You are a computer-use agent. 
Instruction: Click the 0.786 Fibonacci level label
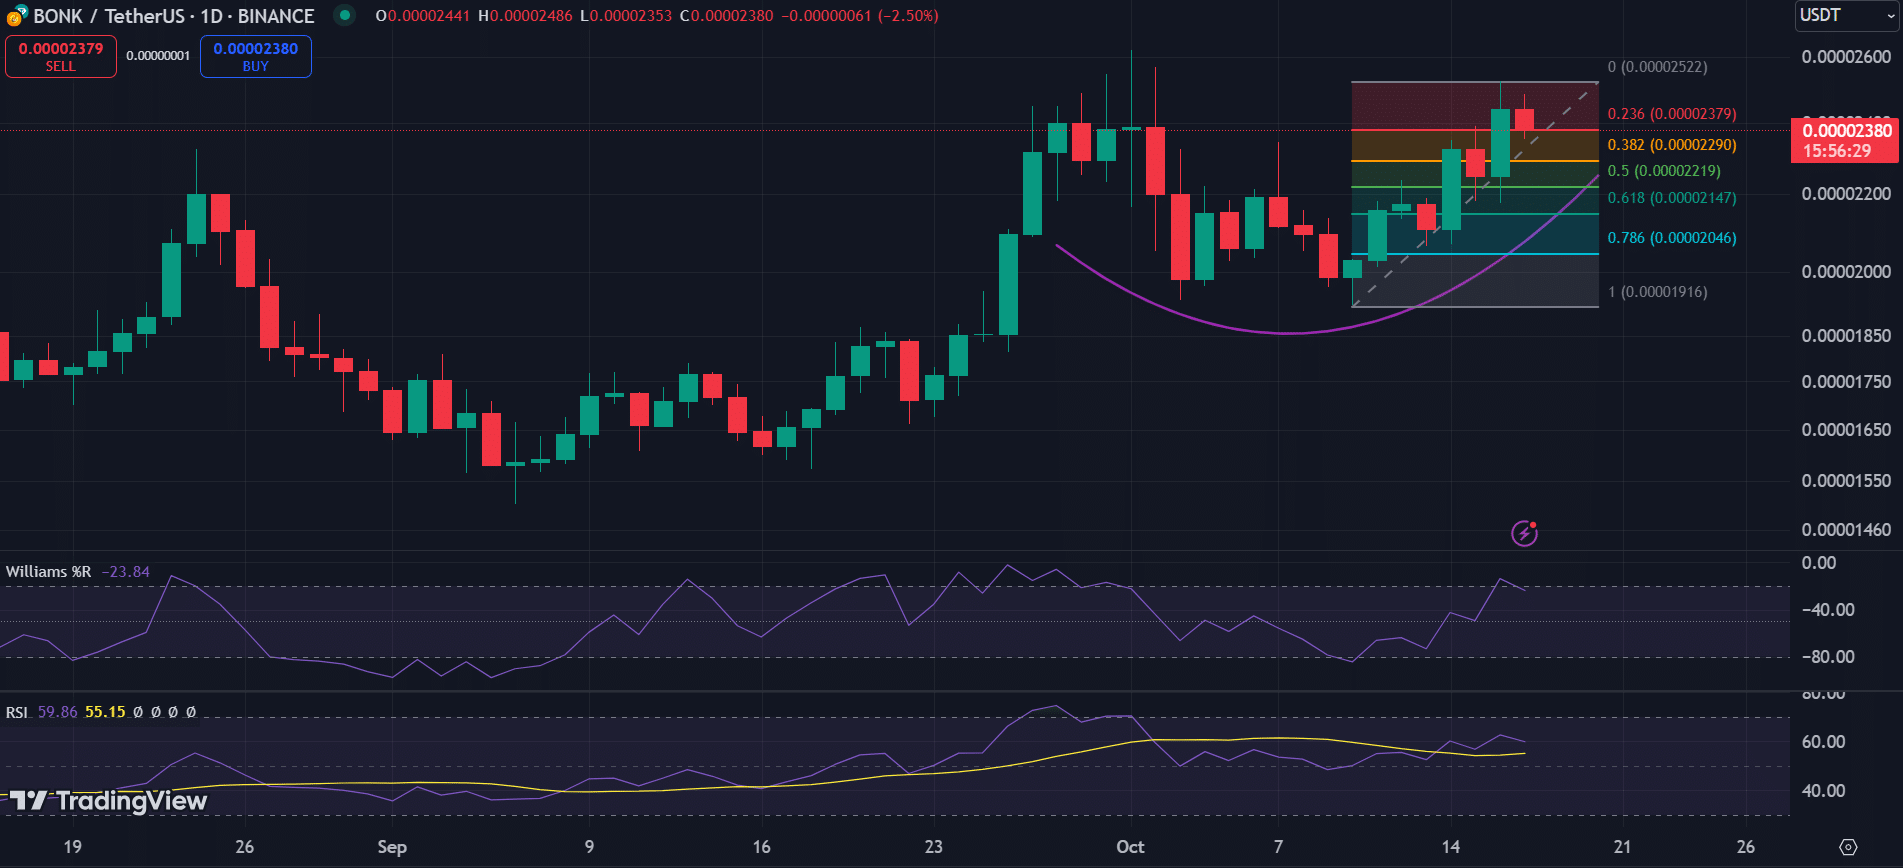[x=1672, y=238]
